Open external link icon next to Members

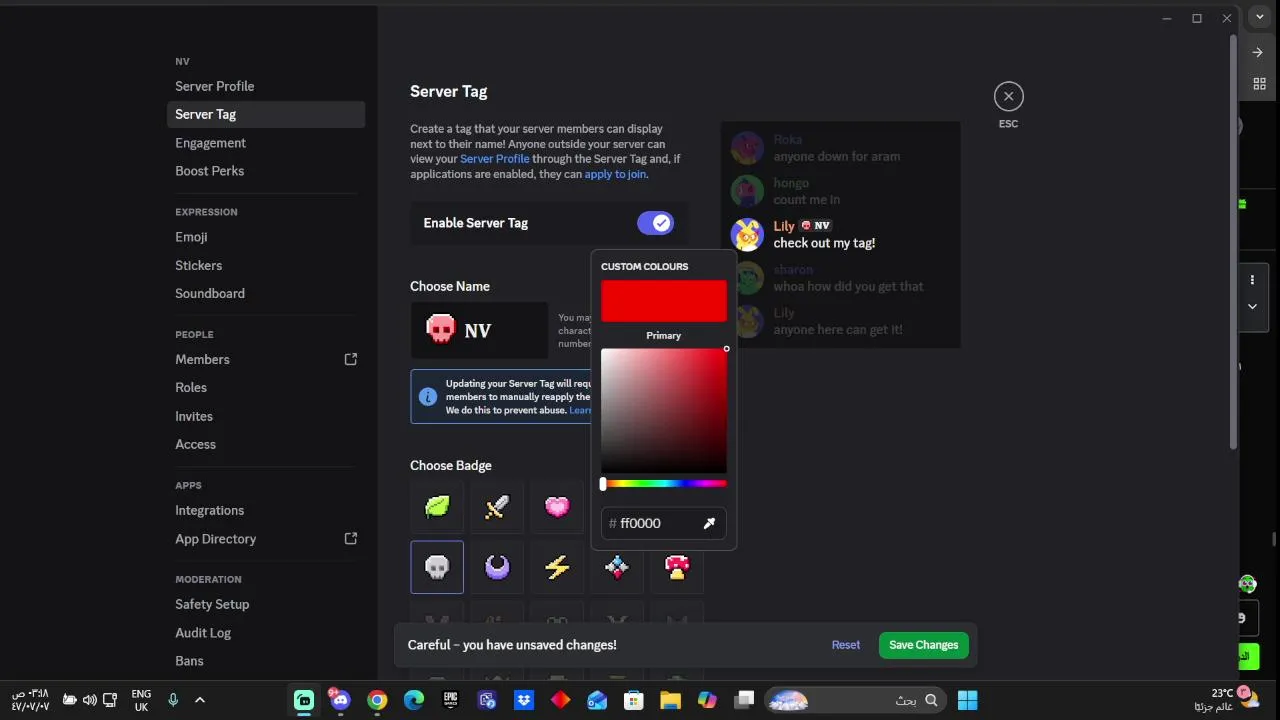(x=351, y=359)
